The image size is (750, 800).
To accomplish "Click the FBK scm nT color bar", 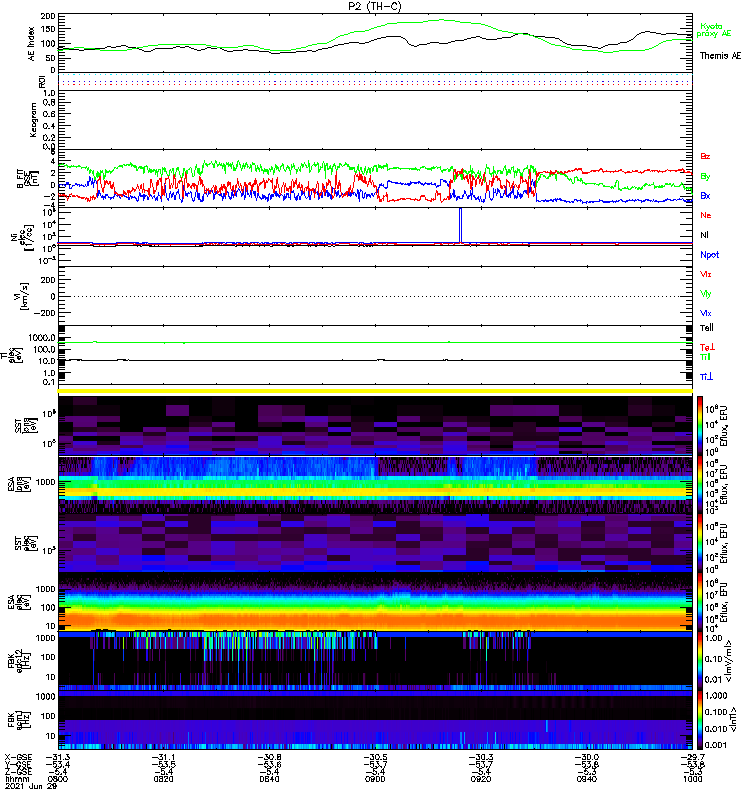I will [x=700, y=719].
